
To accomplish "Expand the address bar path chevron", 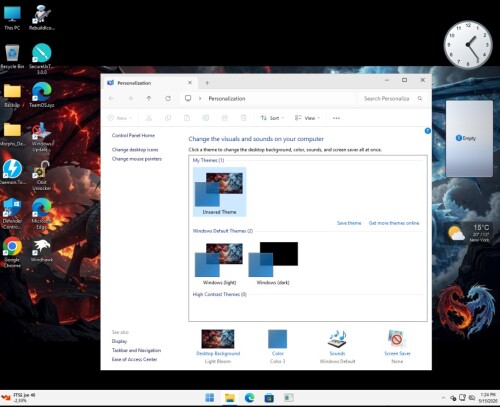I will click(x=200, y=98).
